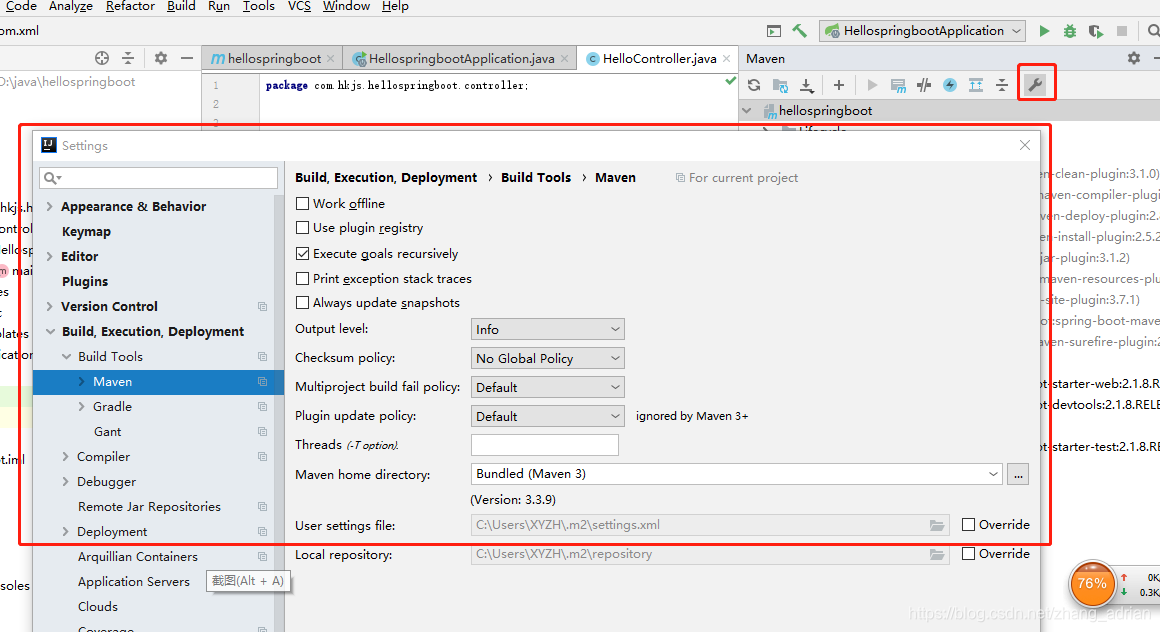Expand Appearance & Behavior in settings tree
Image resolution: width=1160 pixels, height=632 pixels.
(x=50, y=206)
